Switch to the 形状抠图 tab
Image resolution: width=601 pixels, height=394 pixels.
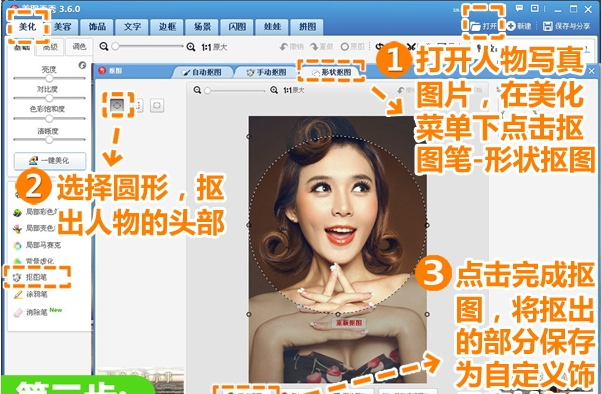[x=331, y=72]
